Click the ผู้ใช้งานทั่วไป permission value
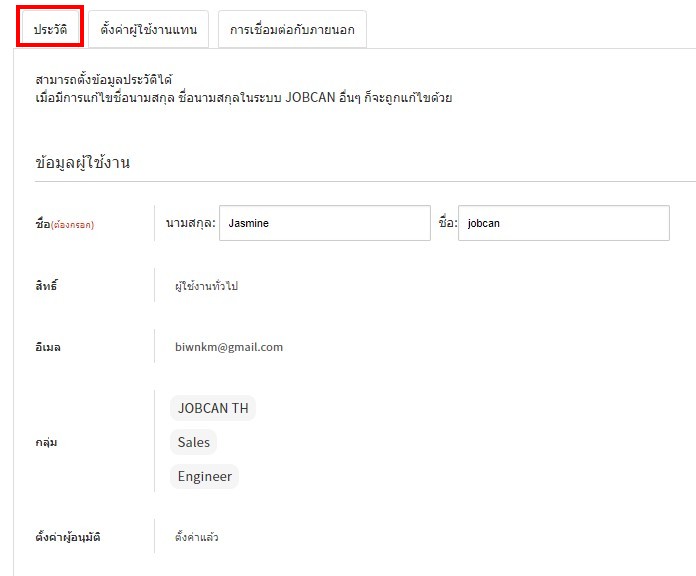Image resolution: width=696 pixels, height=576 pixels. [206, 286]
